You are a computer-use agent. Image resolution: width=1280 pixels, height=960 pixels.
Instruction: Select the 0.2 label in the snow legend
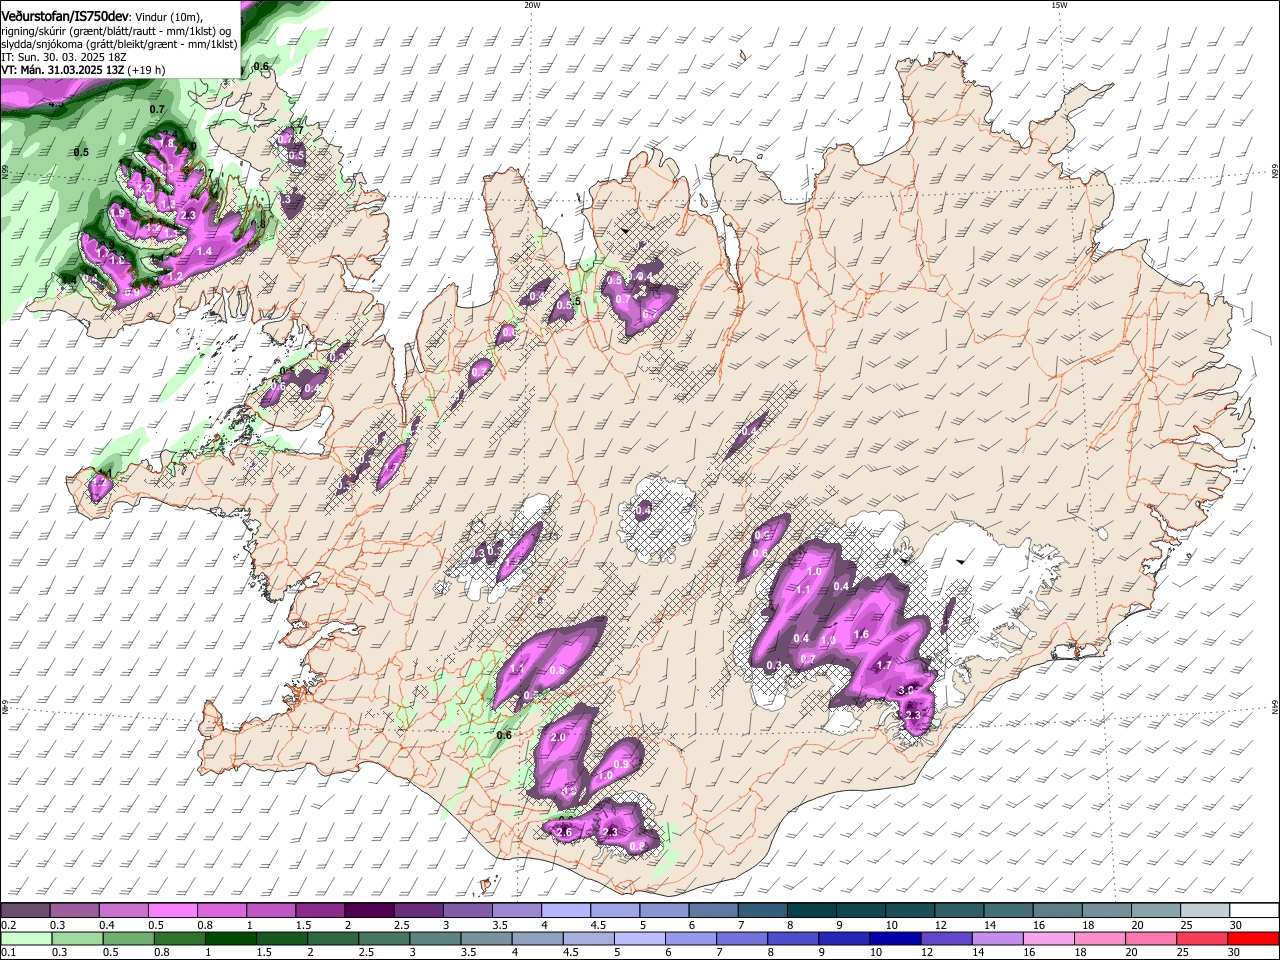pos(6,925)
